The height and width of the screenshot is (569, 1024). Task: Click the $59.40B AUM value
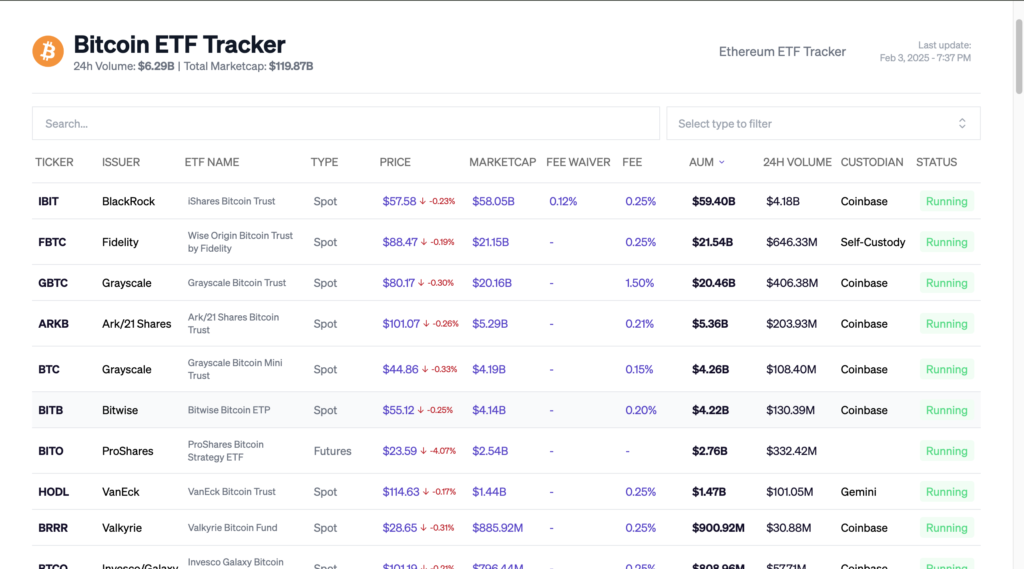click(714, 201)
